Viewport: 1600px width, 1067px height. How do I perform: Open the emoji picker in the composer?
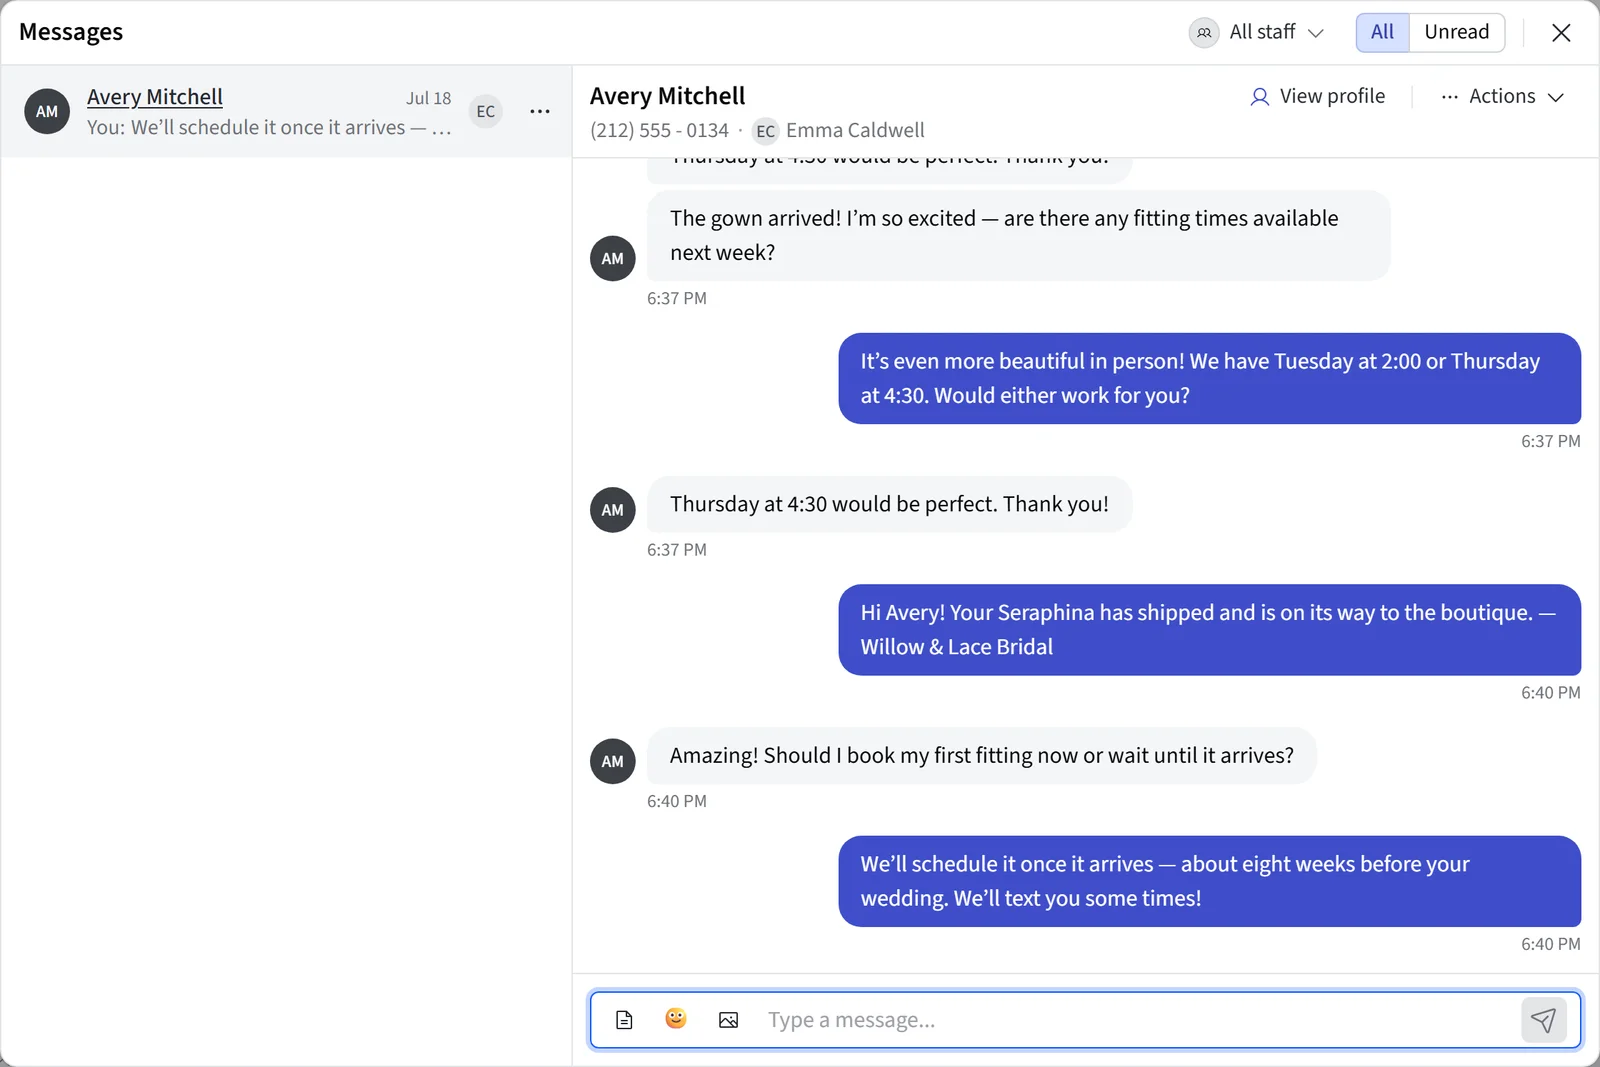pos(676,1019)
